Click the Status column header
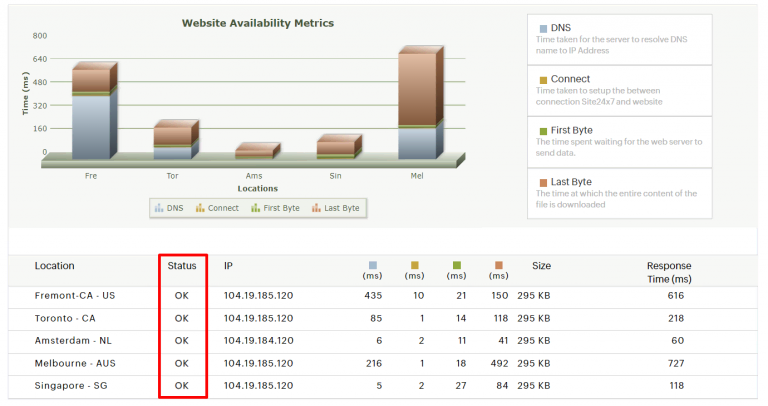Viewport: 768px width, 406px height. 182,266
